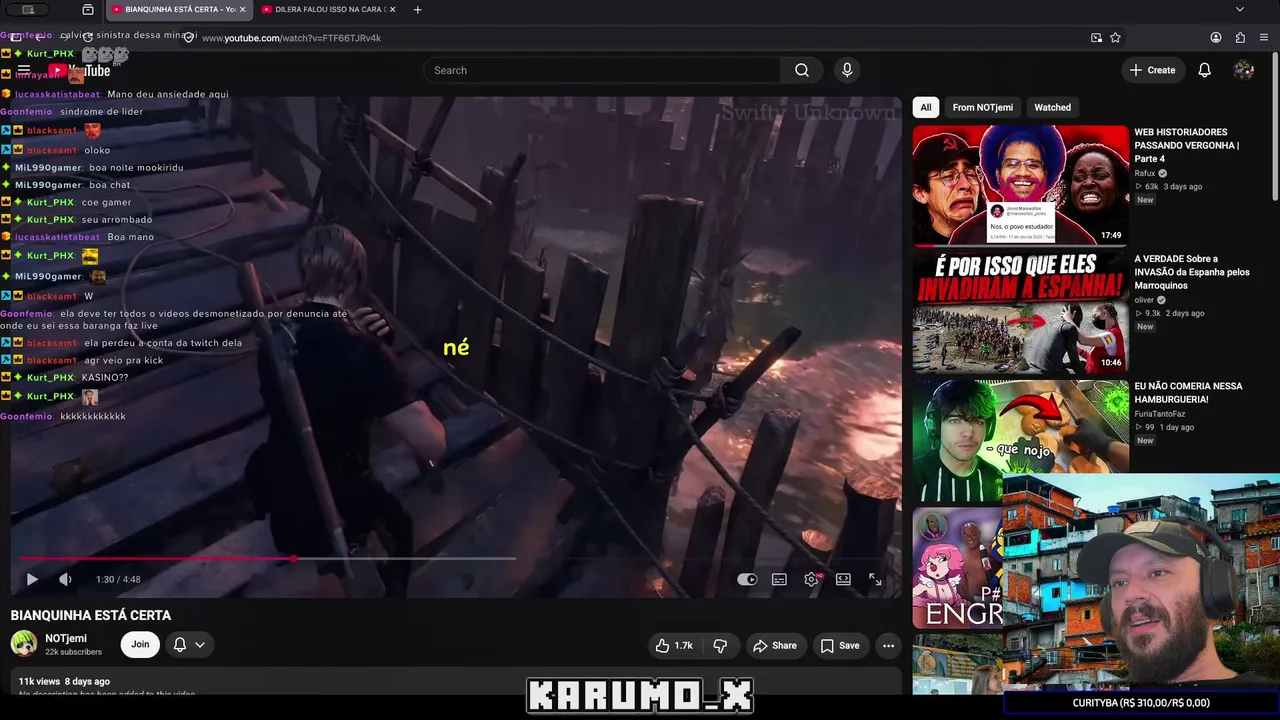This screenshot has height=720, width=1280.
Task: Select the All filter chip
Action: (926, 107)
